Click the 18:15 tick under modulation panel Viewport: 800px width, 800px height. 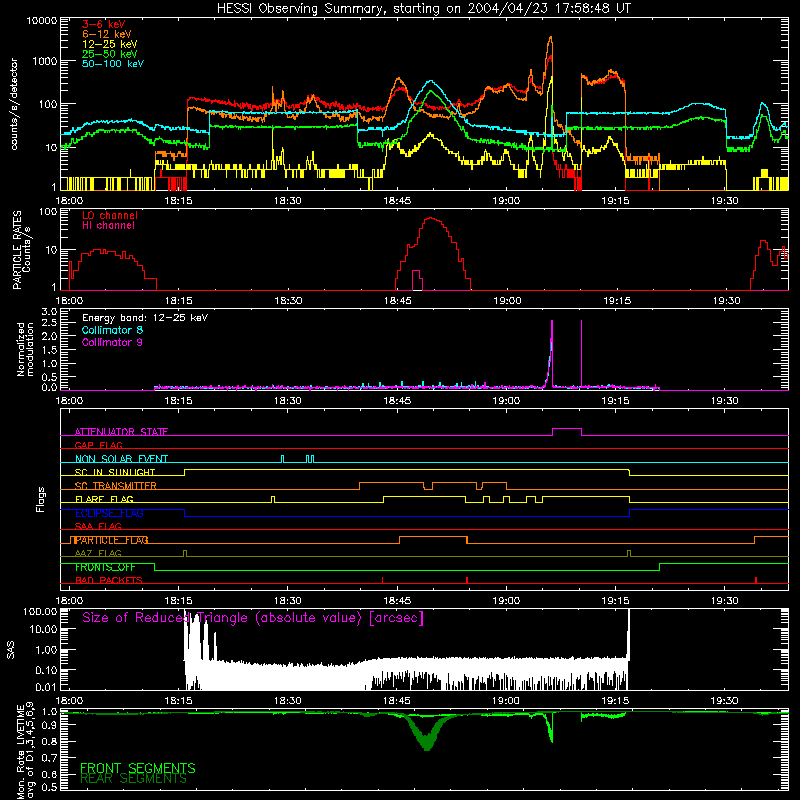coord(179,401)
